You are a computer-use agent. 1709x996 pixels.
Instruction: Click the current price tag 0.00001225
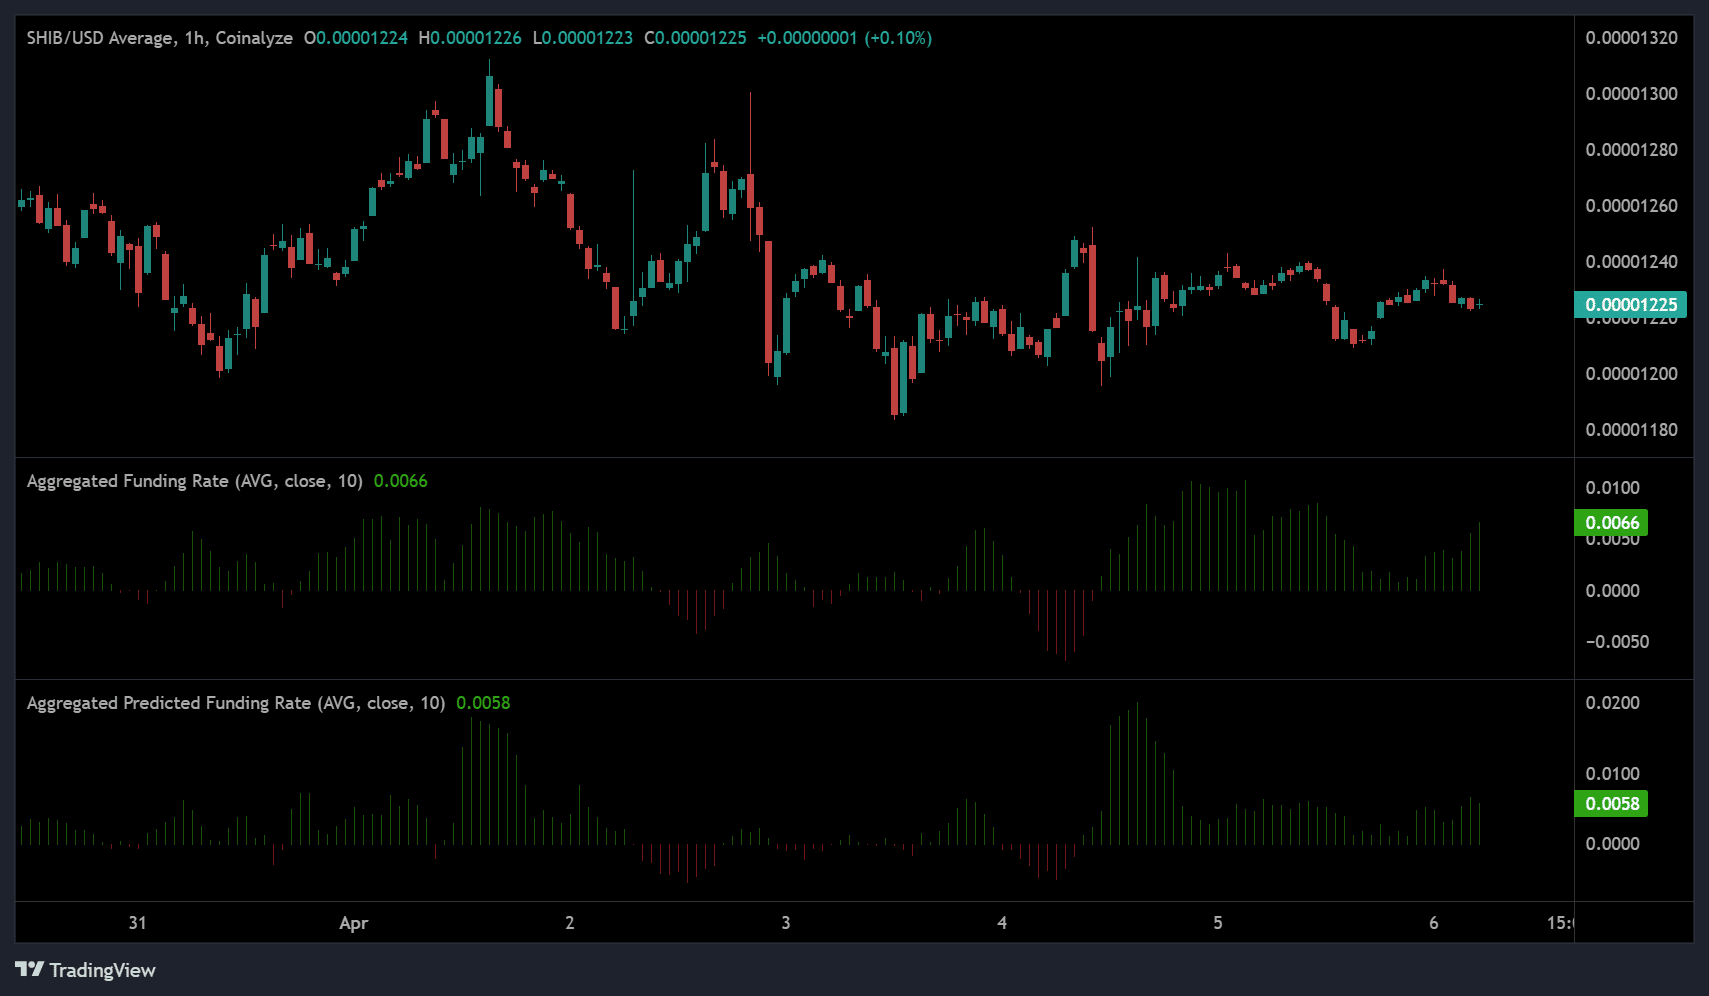(1630, 305)
